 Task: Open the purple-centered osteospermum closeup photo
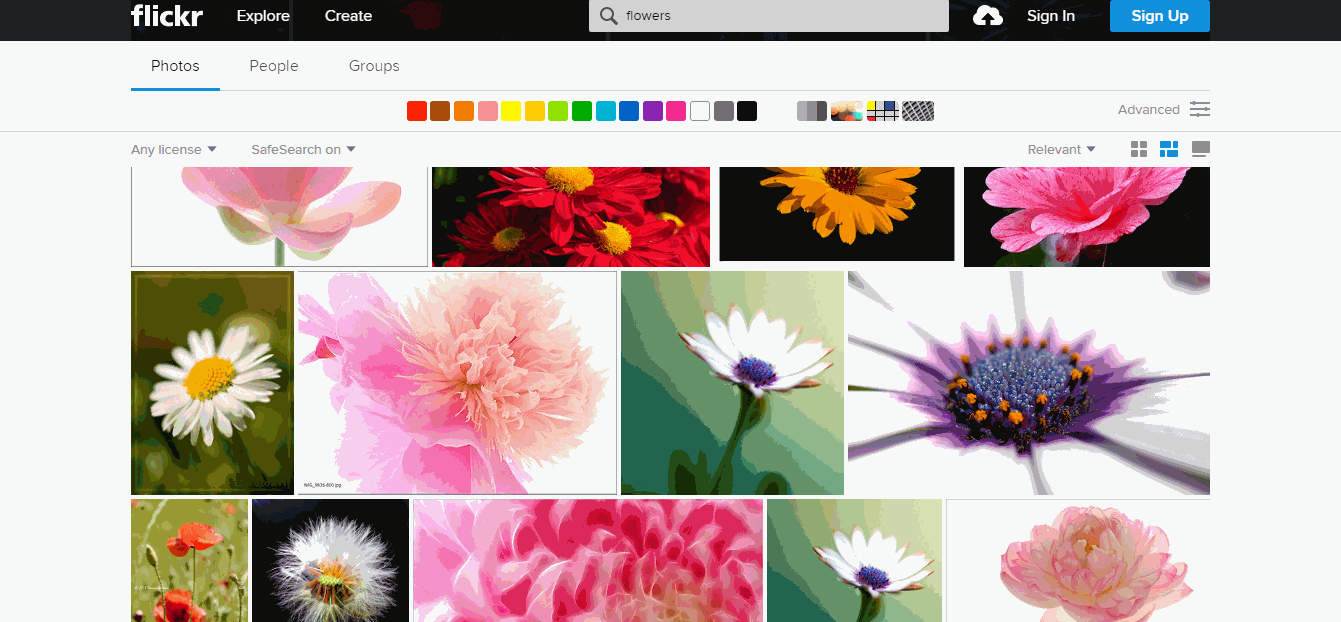pos(1029,383)
